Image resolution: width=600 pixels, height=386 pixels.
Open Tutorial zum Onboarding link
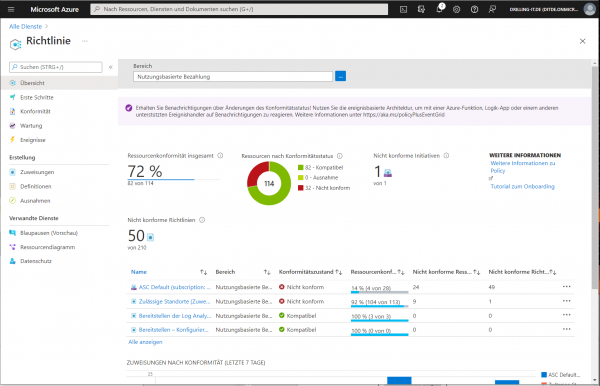point(522,186)
